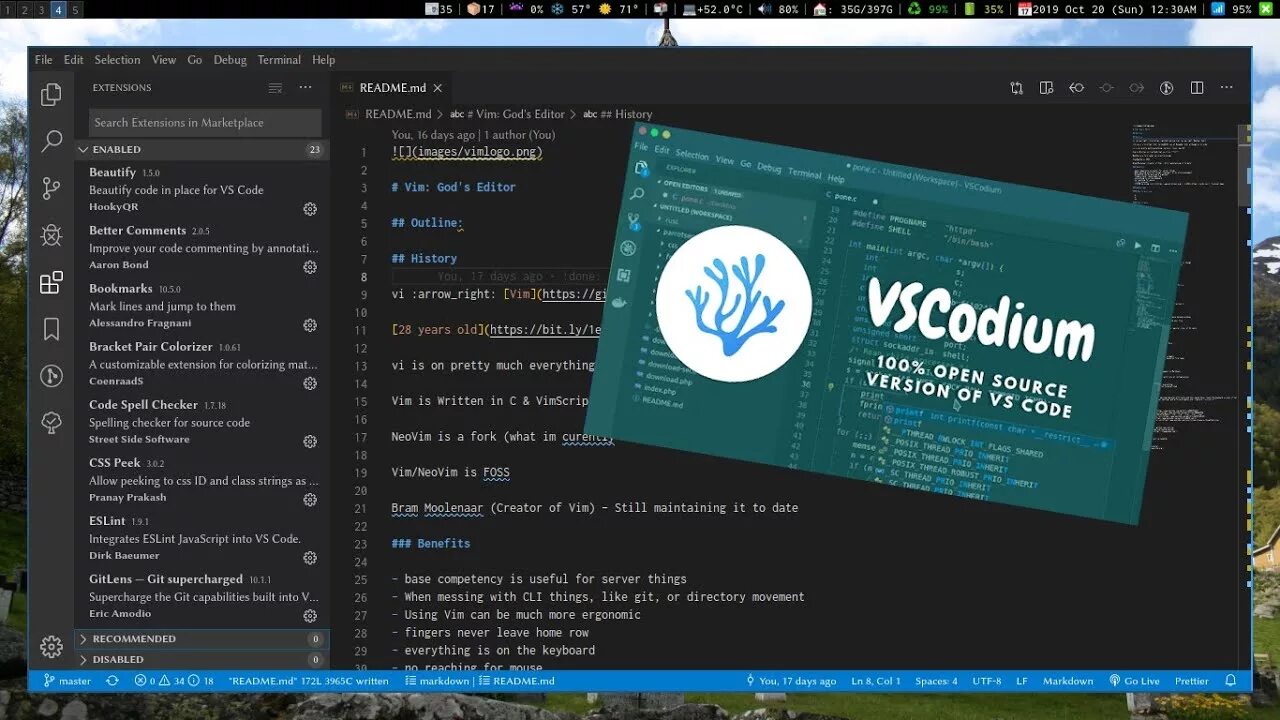Click clear extensions filter list icon
This screenshot has width=1280, height=720.
click(275, 88)
